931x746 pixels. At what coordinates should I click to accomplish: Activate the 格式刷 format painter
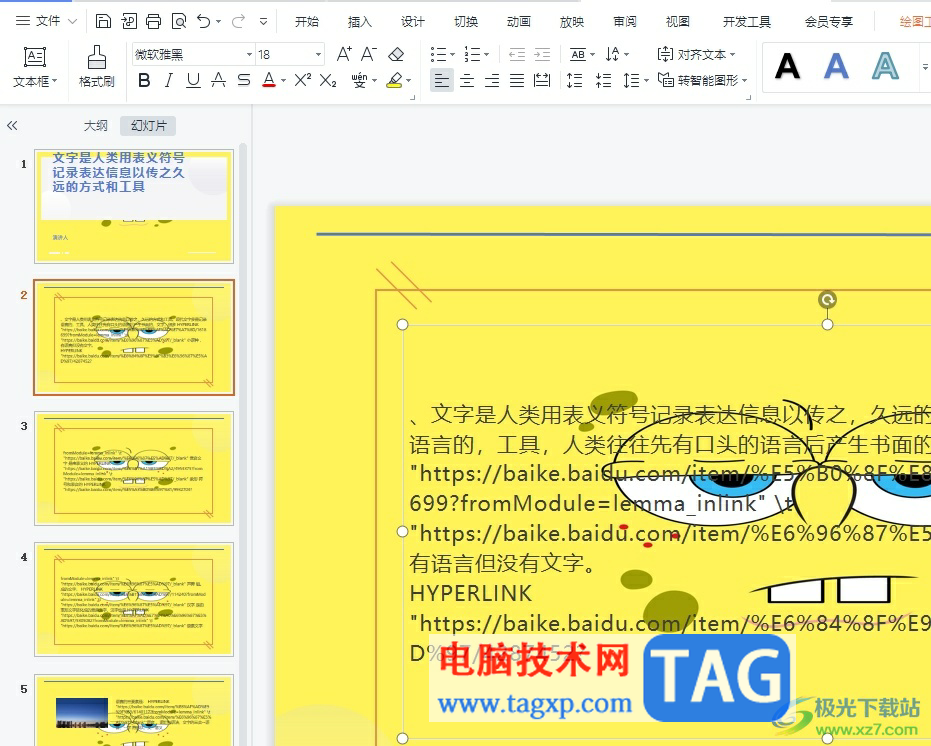point(97,67)
